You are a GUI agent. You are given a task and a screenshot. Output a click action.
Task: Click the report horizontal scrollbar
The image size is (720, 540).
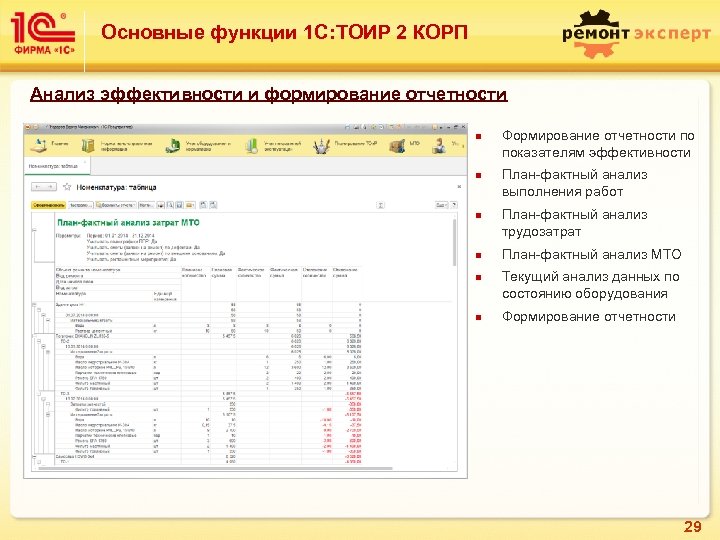(216, 469)
